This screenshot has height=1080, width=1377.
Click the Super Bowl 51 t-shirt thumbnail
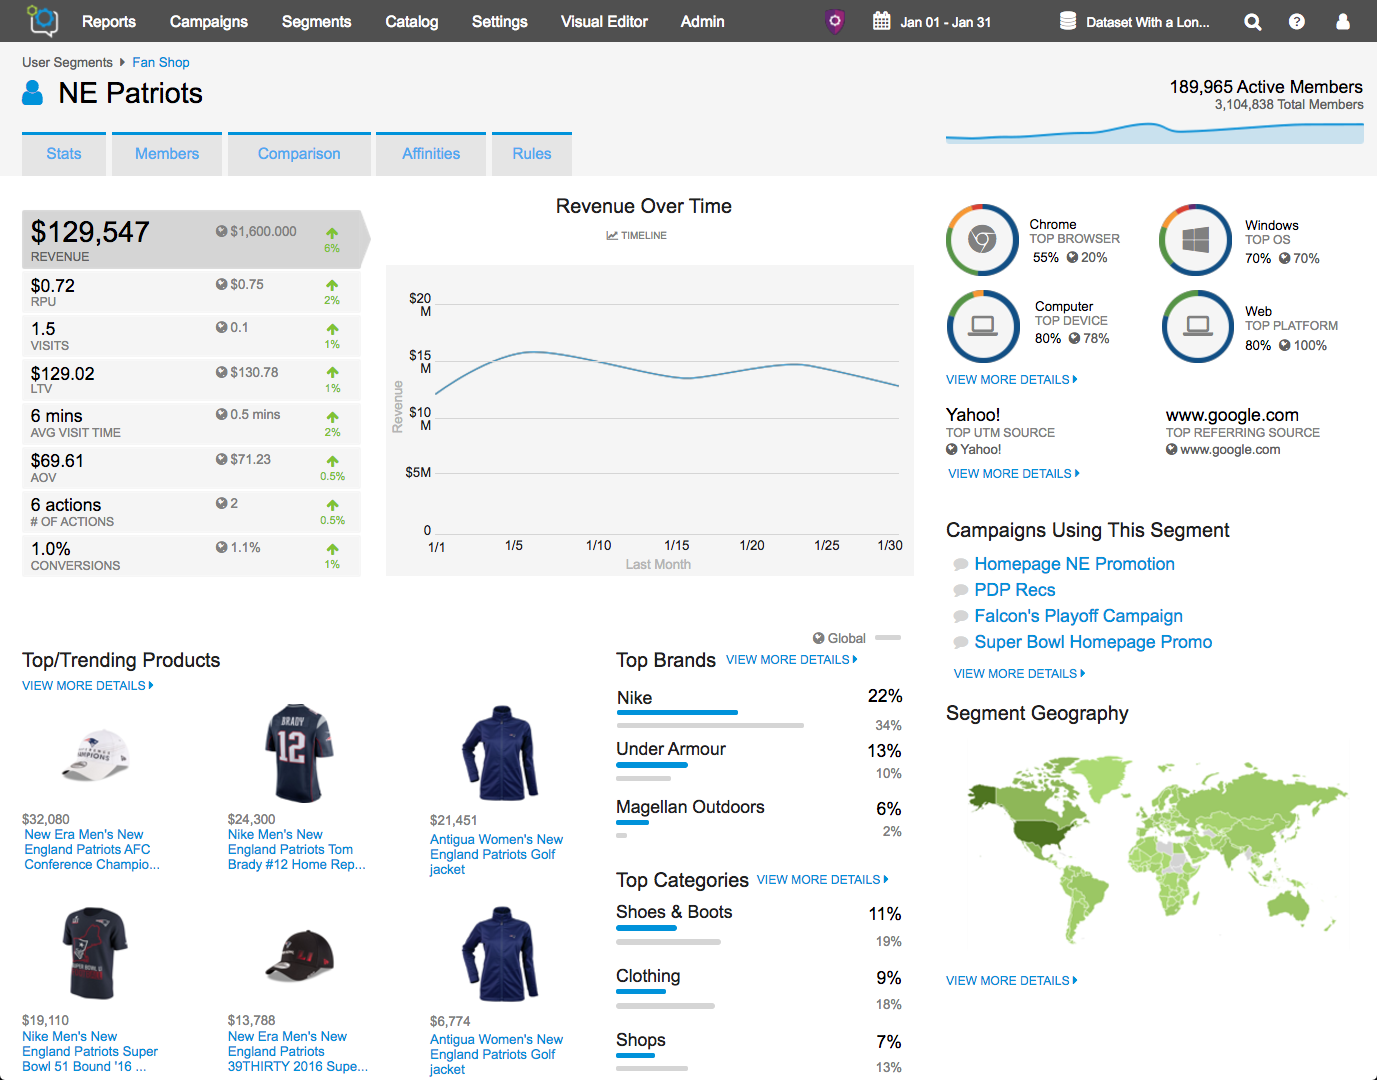pyautogui.click(x=95, y=954)
